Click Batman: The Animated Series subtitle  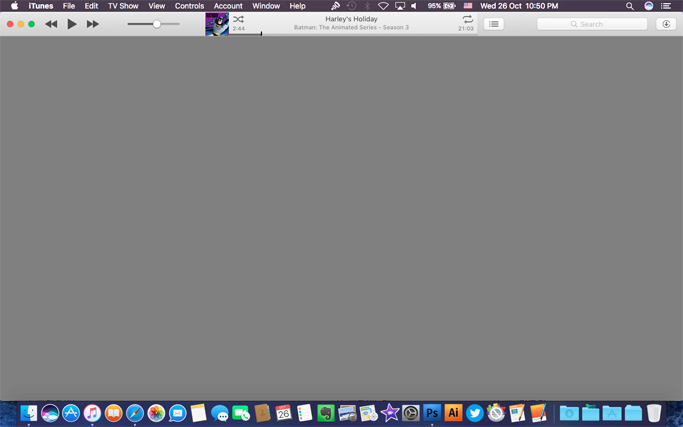(351, 27)
